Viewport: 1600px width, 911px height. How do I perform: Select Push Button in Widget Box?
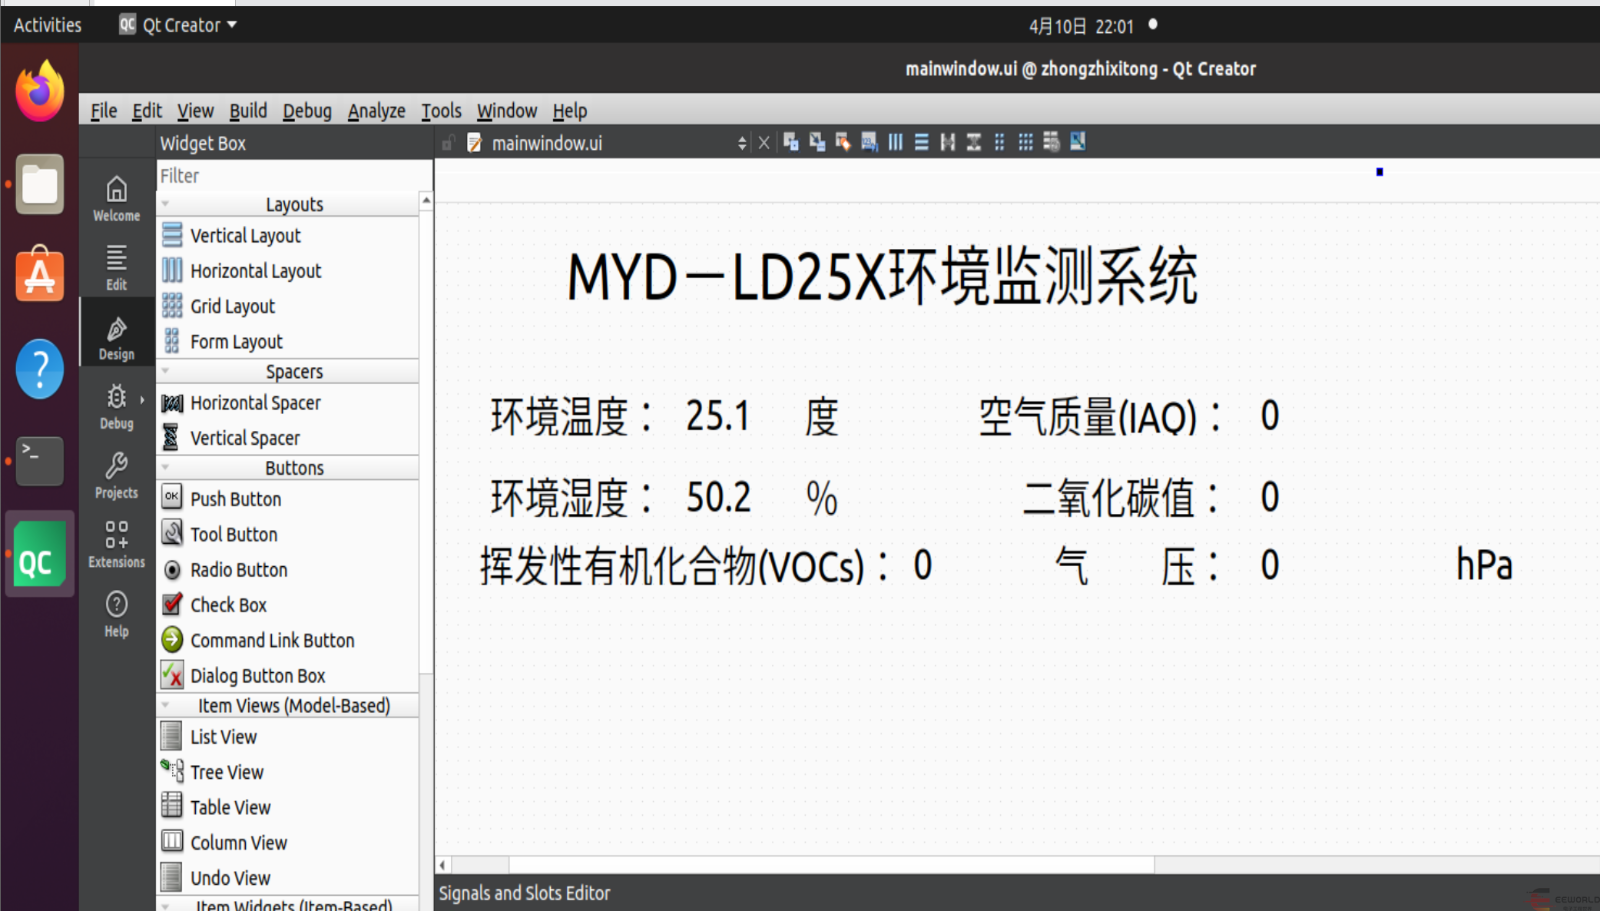click(x=235, y=499)
